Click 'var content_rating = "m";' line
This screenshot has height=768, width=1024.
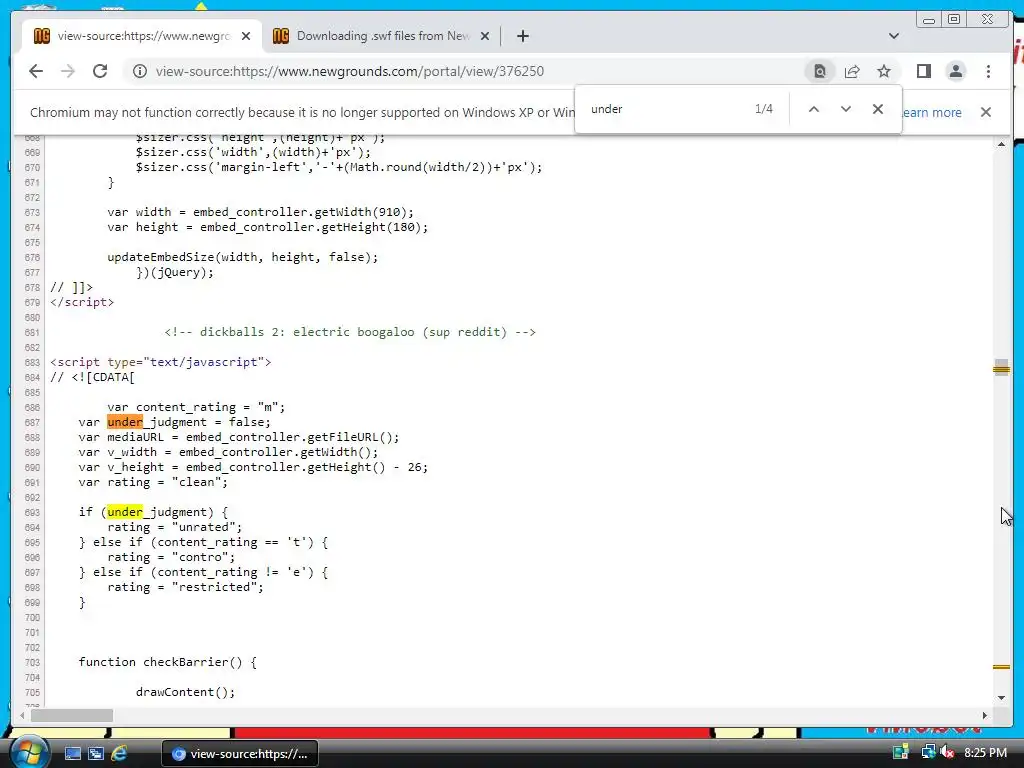coord(197,407)
